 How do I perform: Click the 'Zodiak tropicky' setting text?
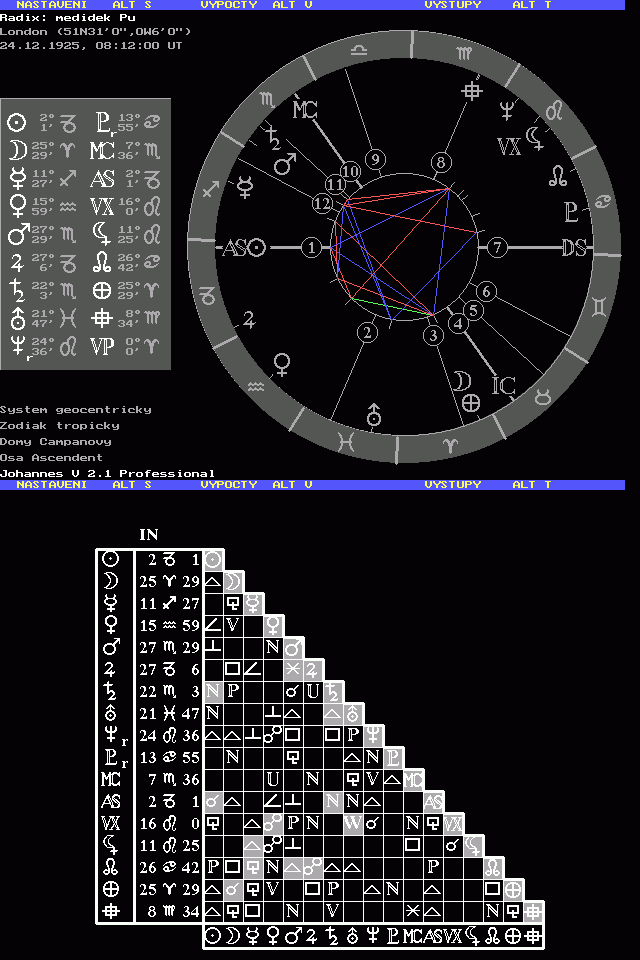click(x=60, y=425)
